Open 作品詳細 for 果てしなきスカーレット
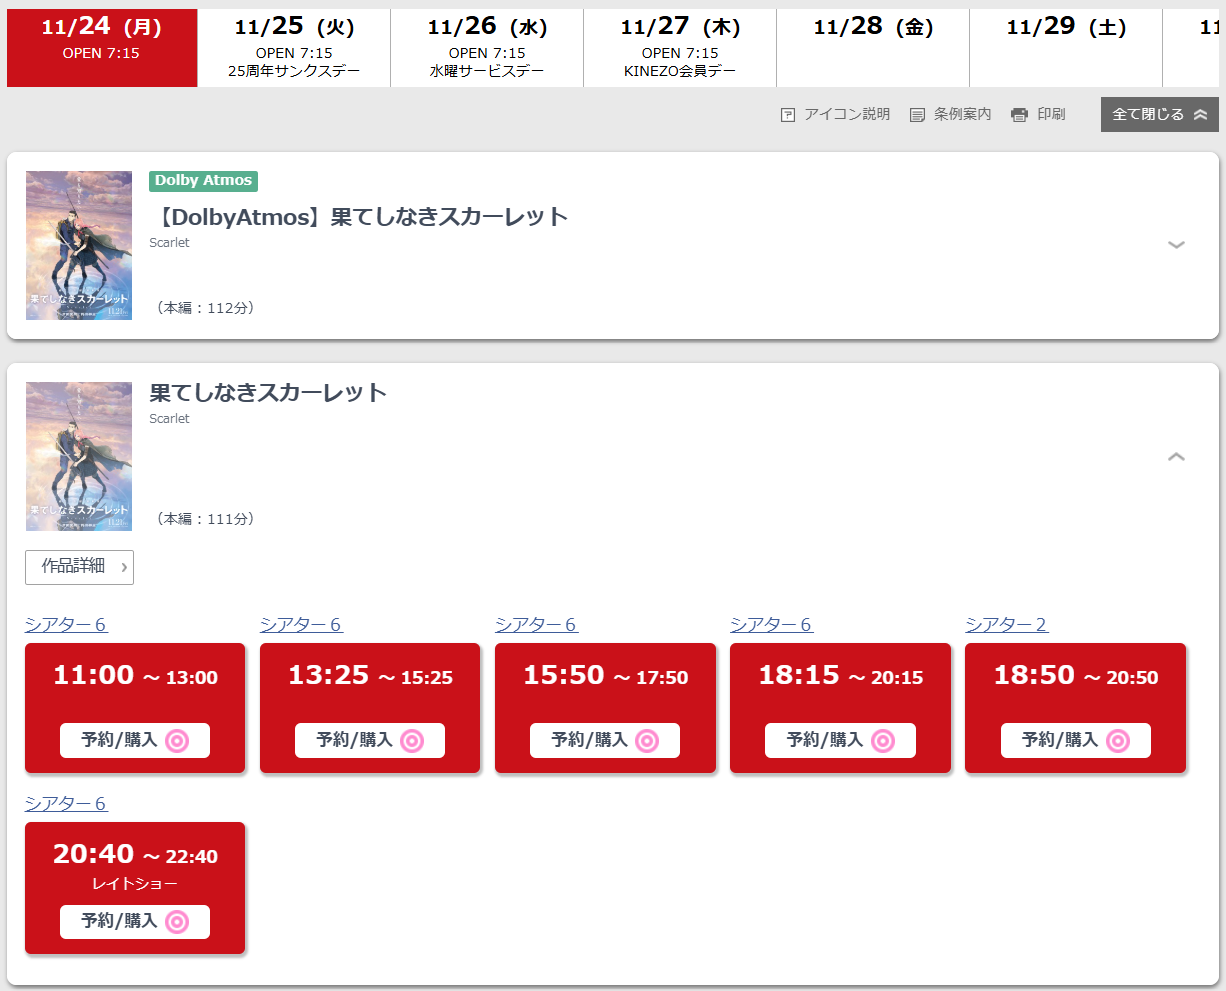Viewport: 1226px width, 991px height. pos(79,567)
